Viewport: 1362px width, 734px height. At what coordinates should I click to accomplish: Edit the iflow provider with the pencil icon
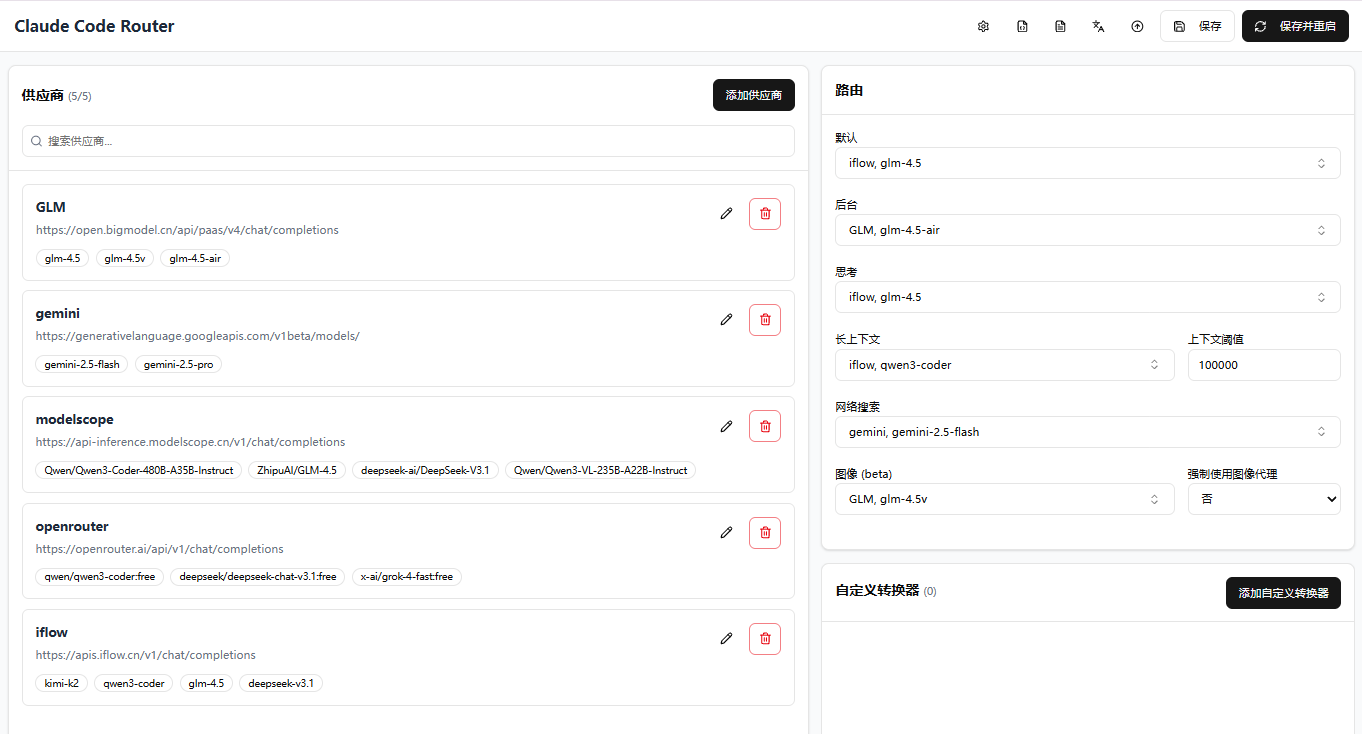726,638
